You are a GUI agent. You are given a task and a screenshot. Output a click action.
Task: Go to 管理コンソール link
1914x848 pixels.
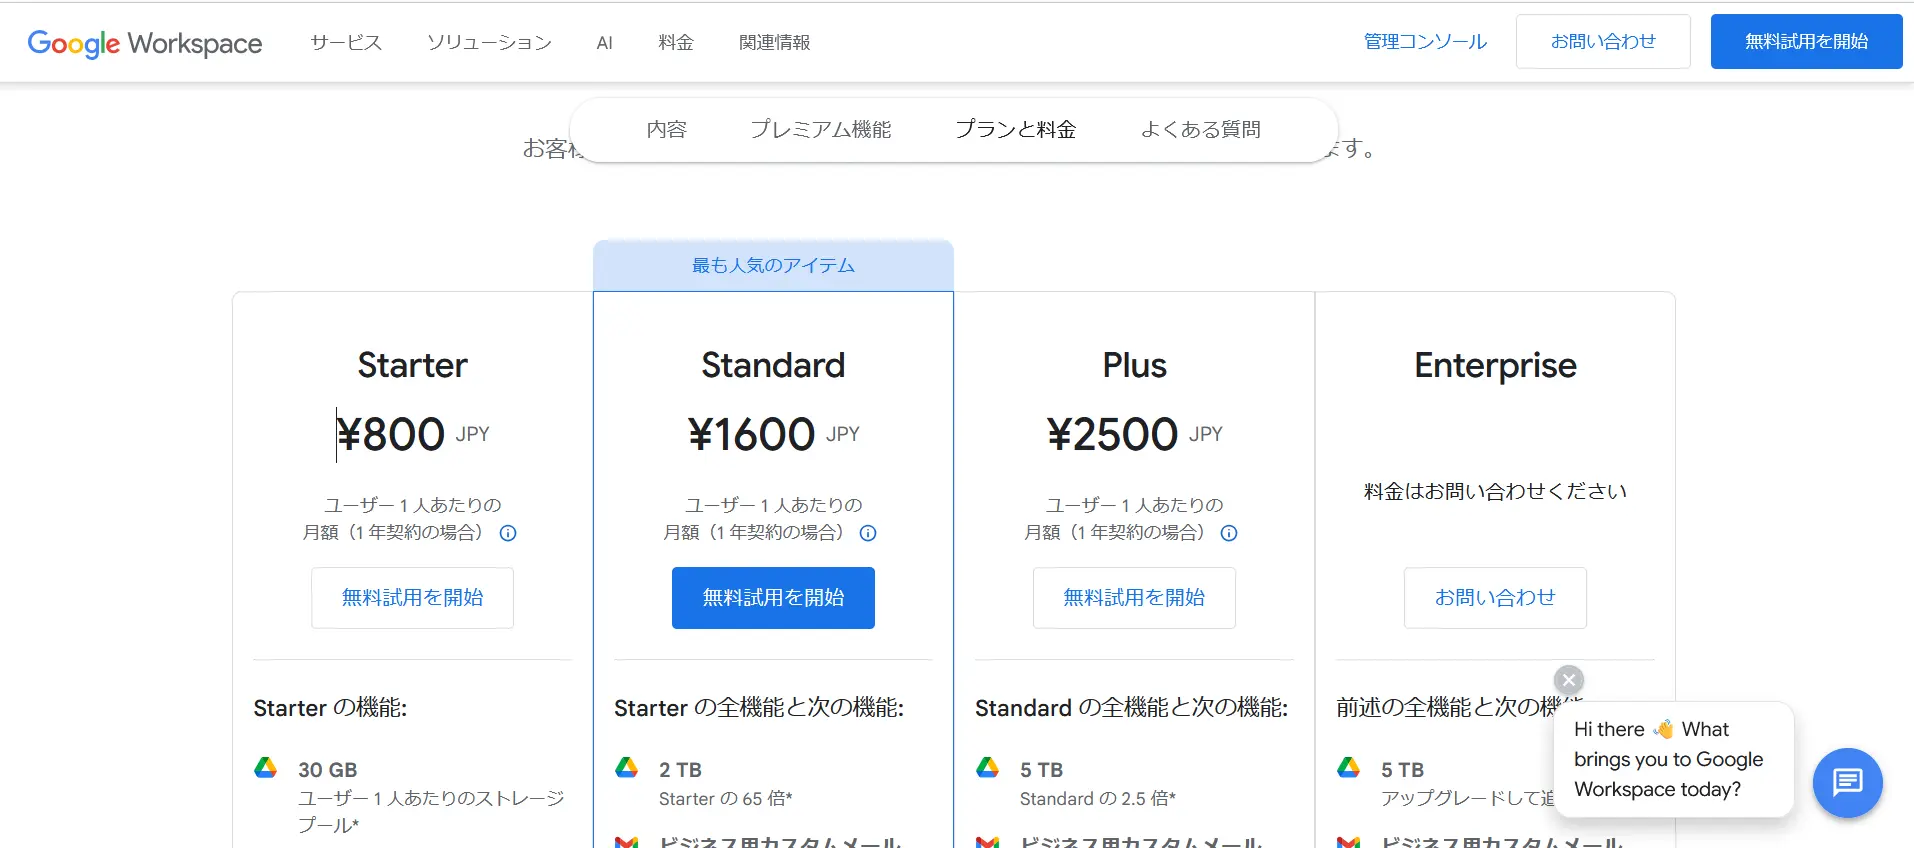click(x=1425, y=41)
